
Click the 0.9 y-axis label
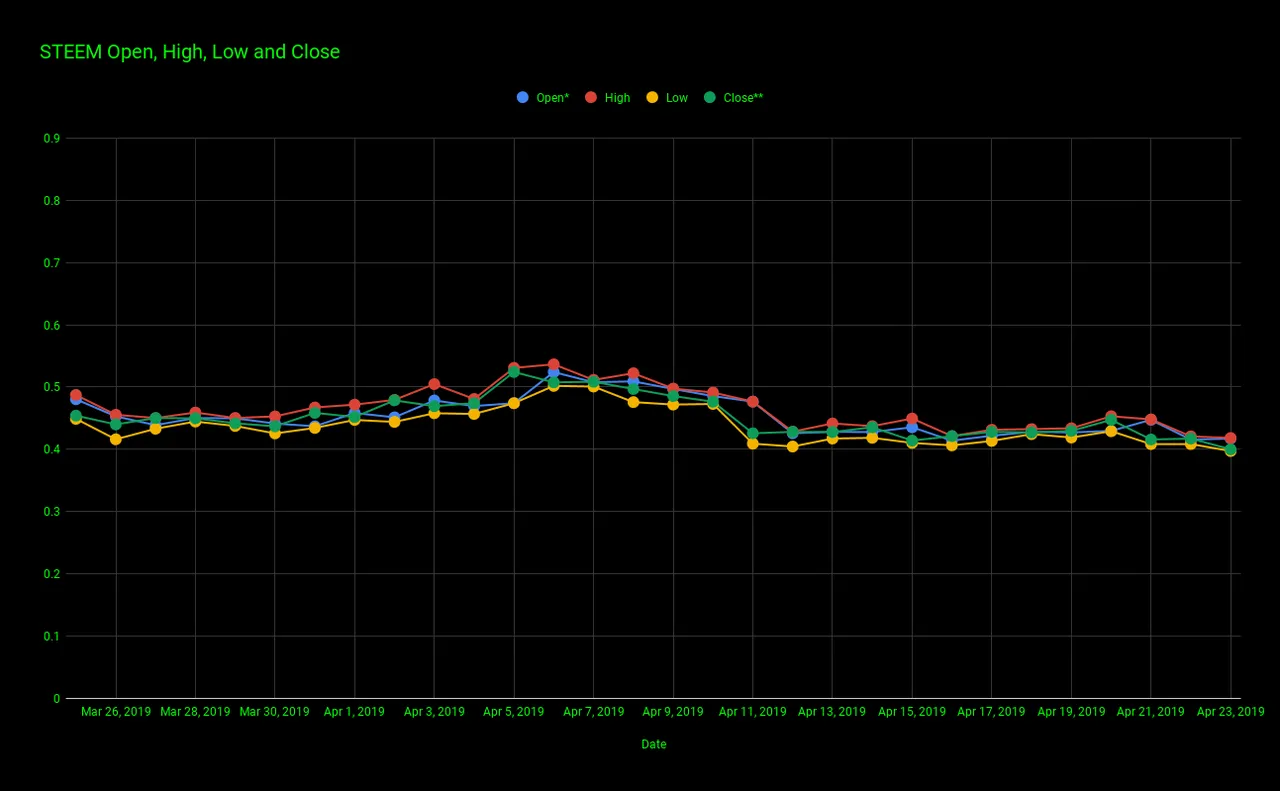[x=51, y=139]
